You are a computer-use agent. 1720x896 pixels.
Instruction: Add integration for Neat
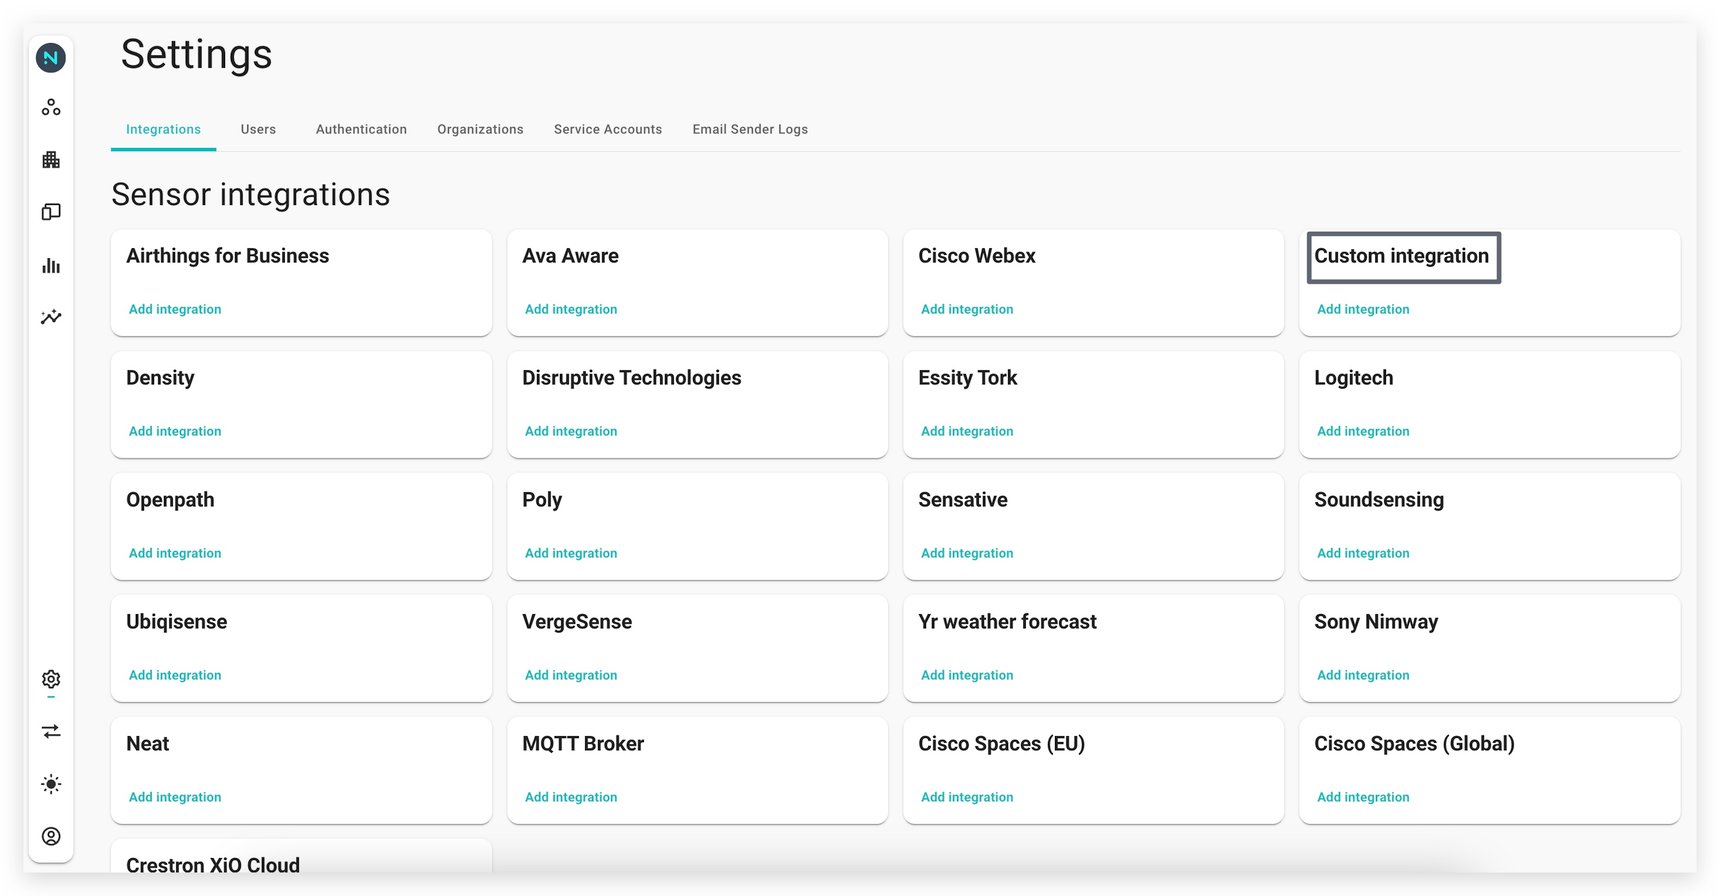pyautogui.click(x=175, y=797)
